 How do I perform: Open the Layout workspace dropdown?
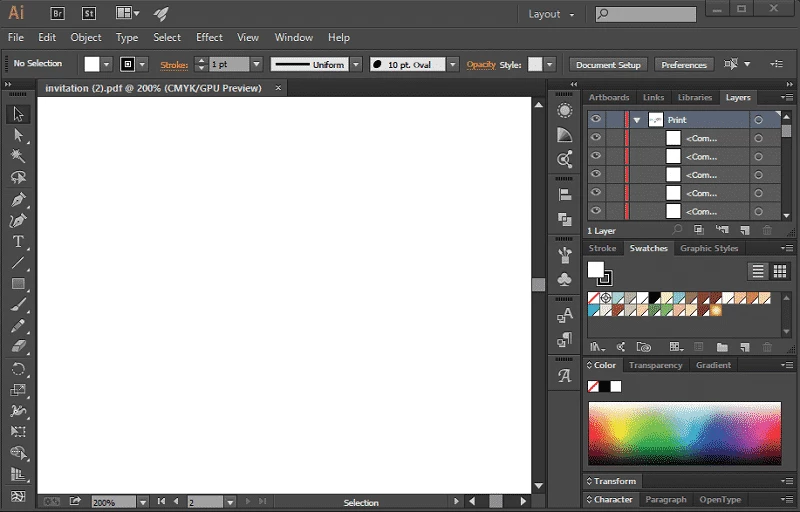pyautogui.click(x=551, y=14)
